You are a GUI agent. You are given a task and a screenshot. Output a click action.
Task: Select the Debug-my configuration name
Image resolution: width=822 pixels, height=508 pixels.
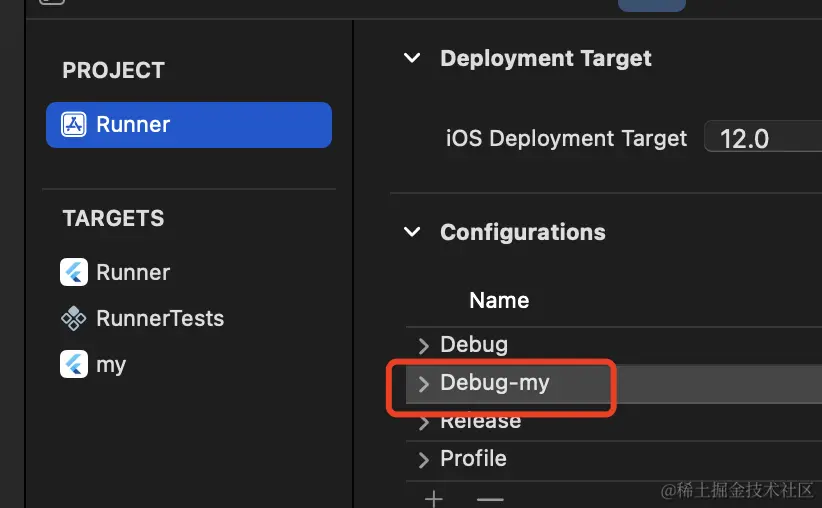point(495,382)
